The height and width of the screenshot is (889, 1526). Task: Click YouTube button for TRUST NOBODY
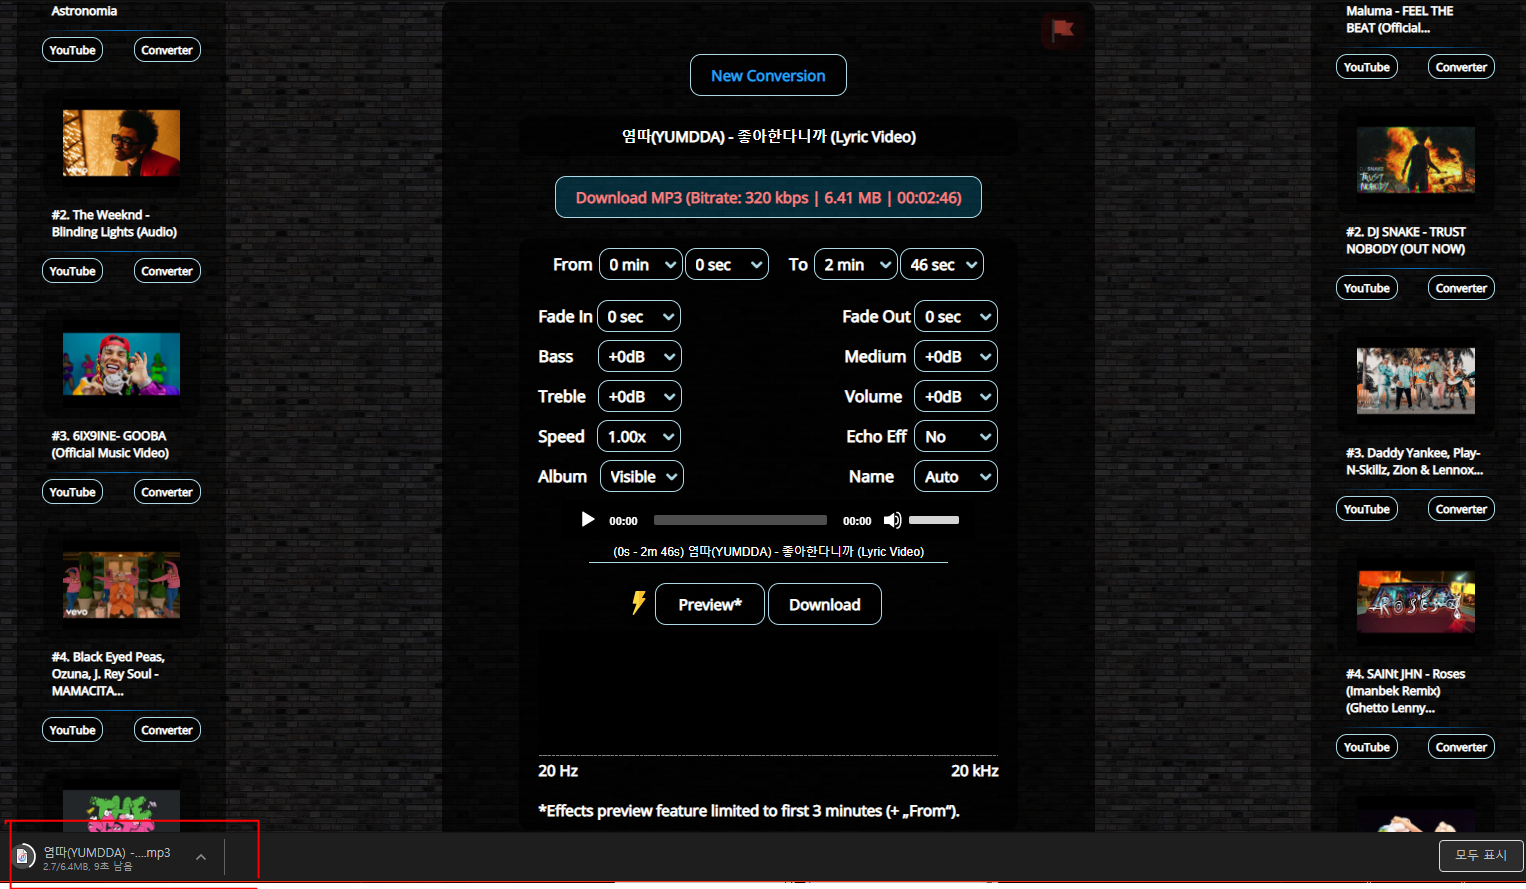point(1367,288)
